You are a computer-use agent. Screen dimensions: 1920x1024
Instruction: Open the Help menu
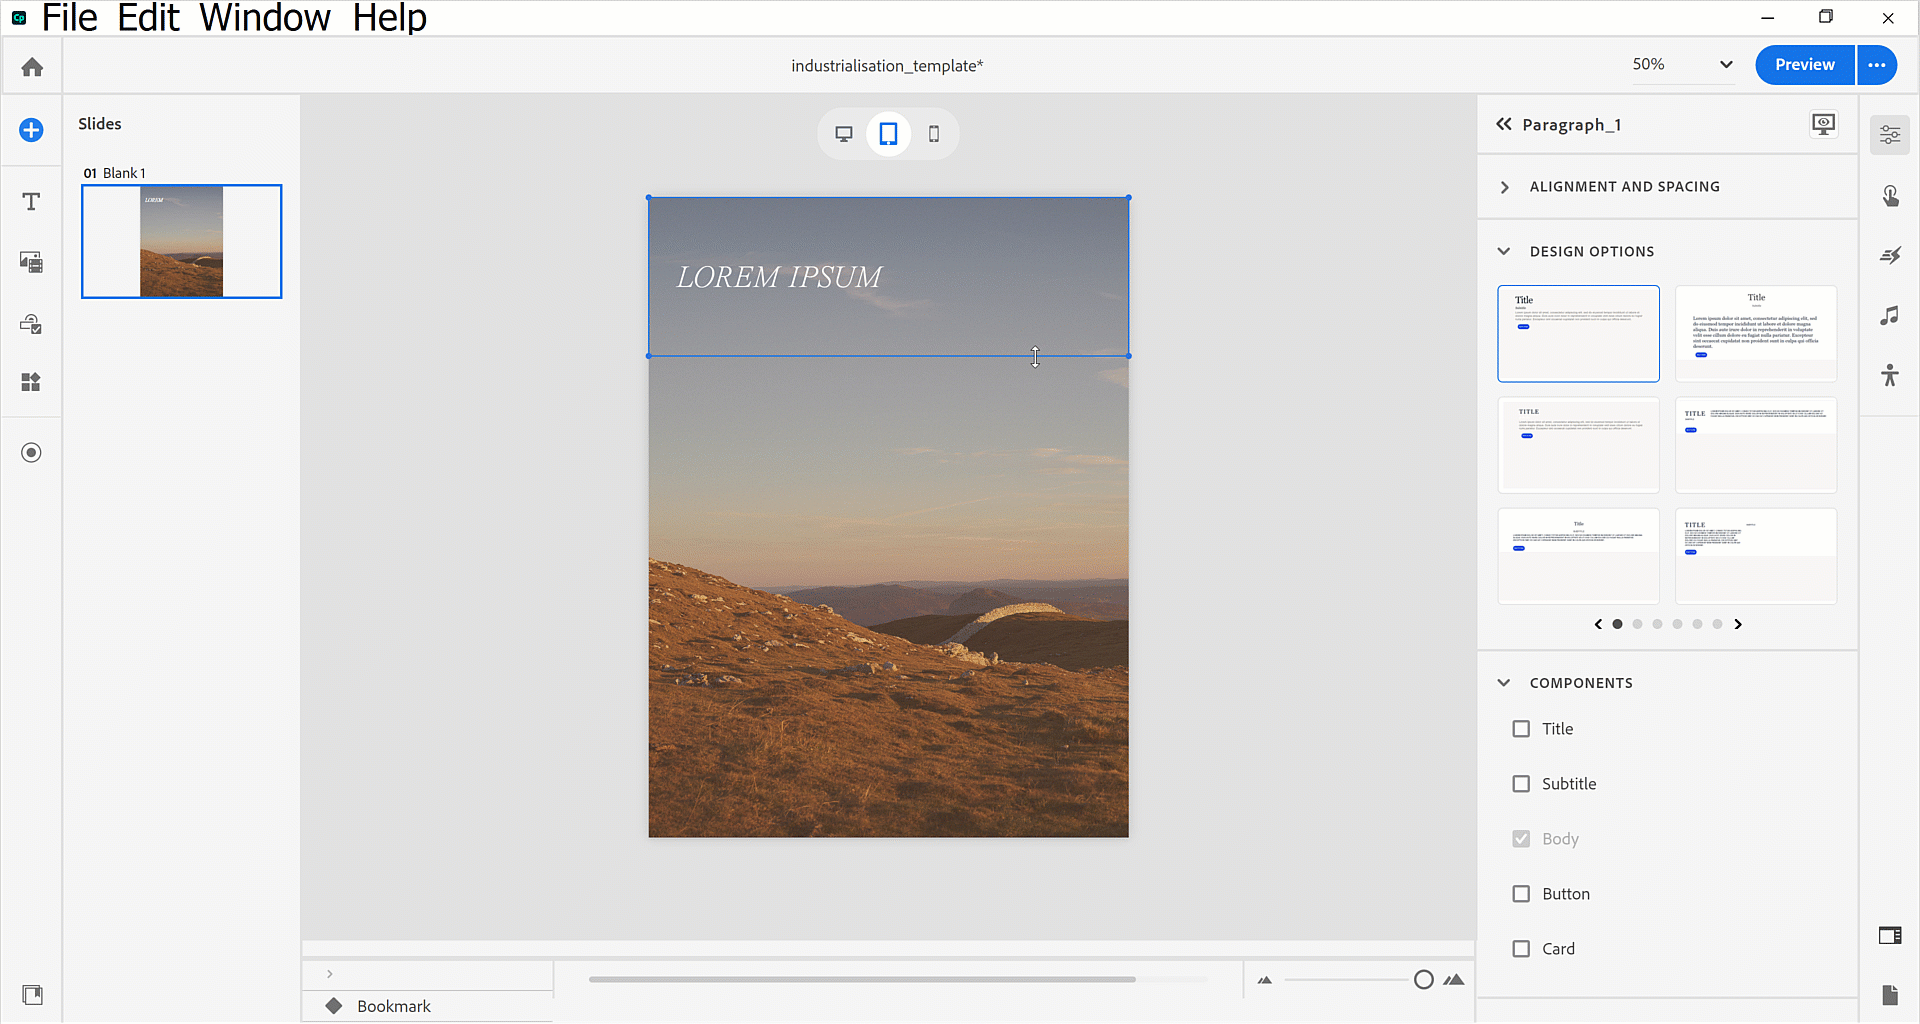390,17
